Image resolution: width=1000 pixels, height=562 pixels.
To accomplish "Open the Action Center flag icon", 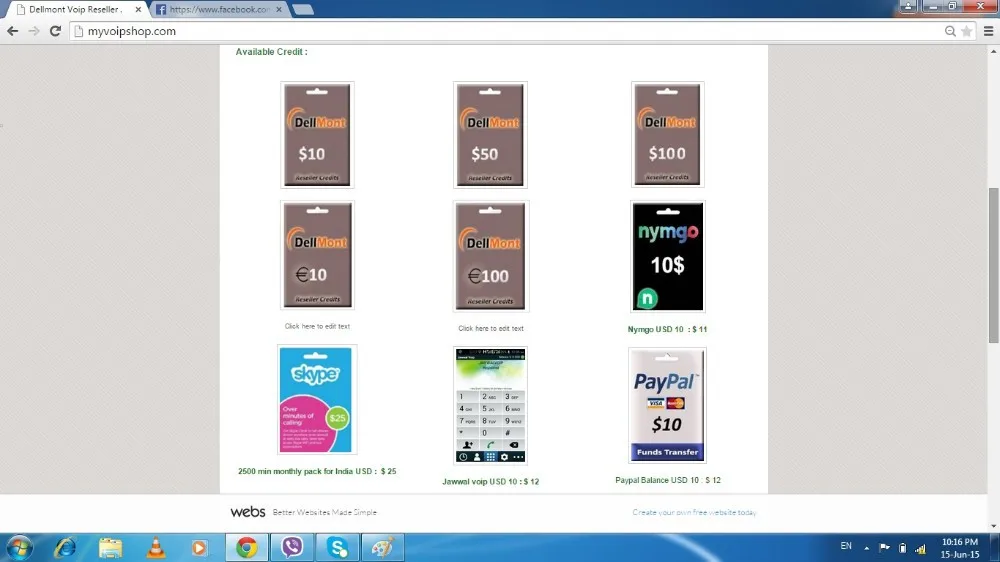I will (885, 547).
